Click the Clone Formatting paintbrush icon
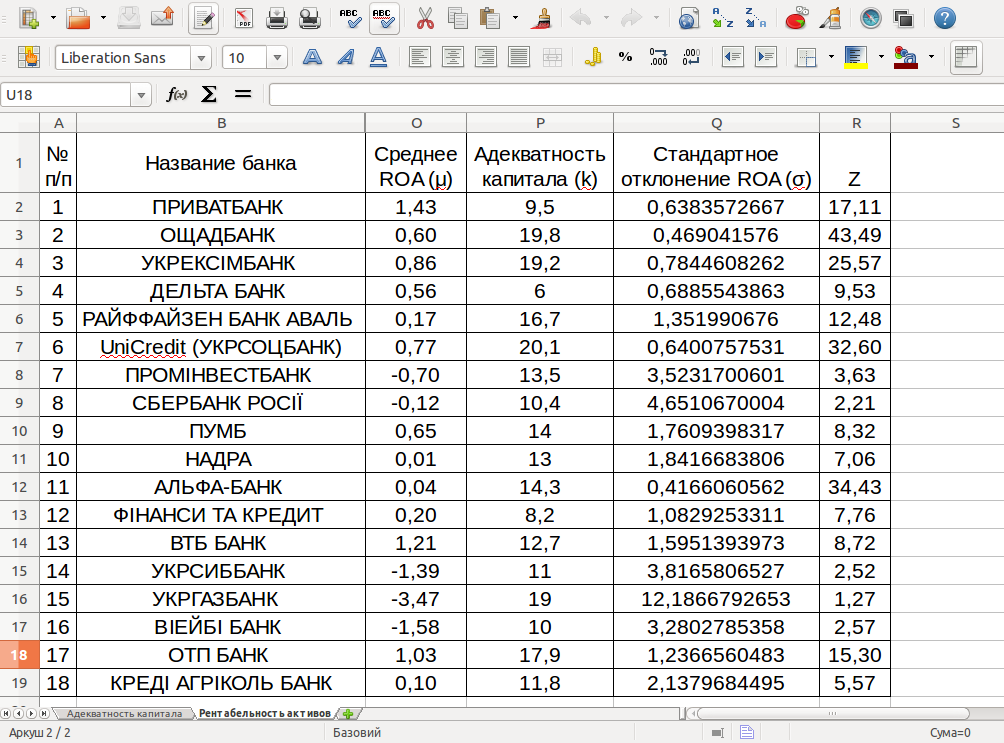The height and width of the screenshot is (743, 1004). (x=543, y=18)
